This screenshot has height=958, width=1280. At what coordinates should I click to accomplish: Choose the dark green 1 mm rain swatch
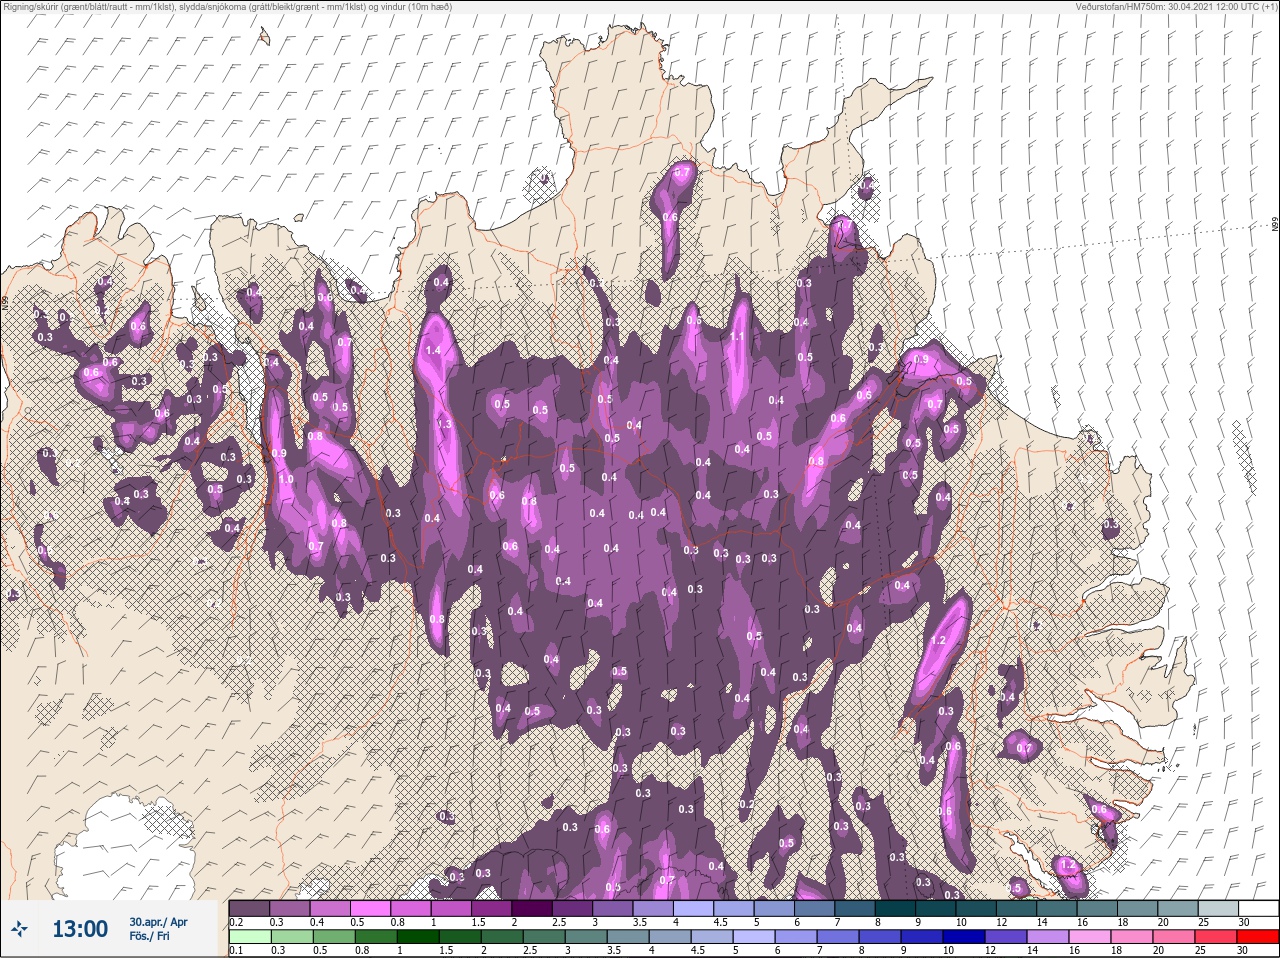pos(418,936)
